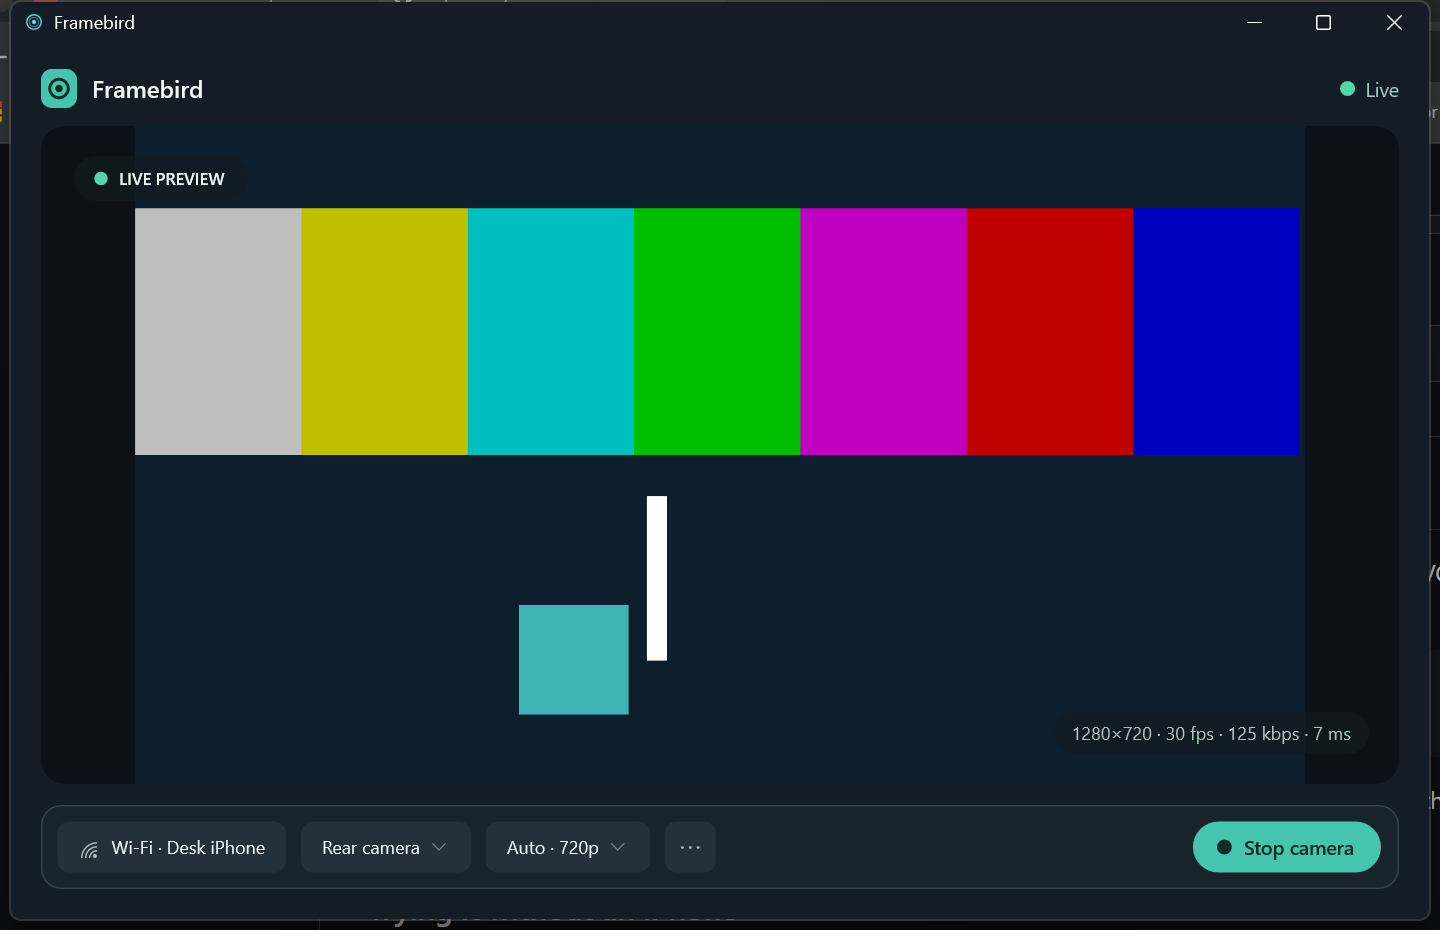Image resolution: width=1440 pixels, height=930 pixels.
Task: Click the green color bar in preview
Action: 717,331
